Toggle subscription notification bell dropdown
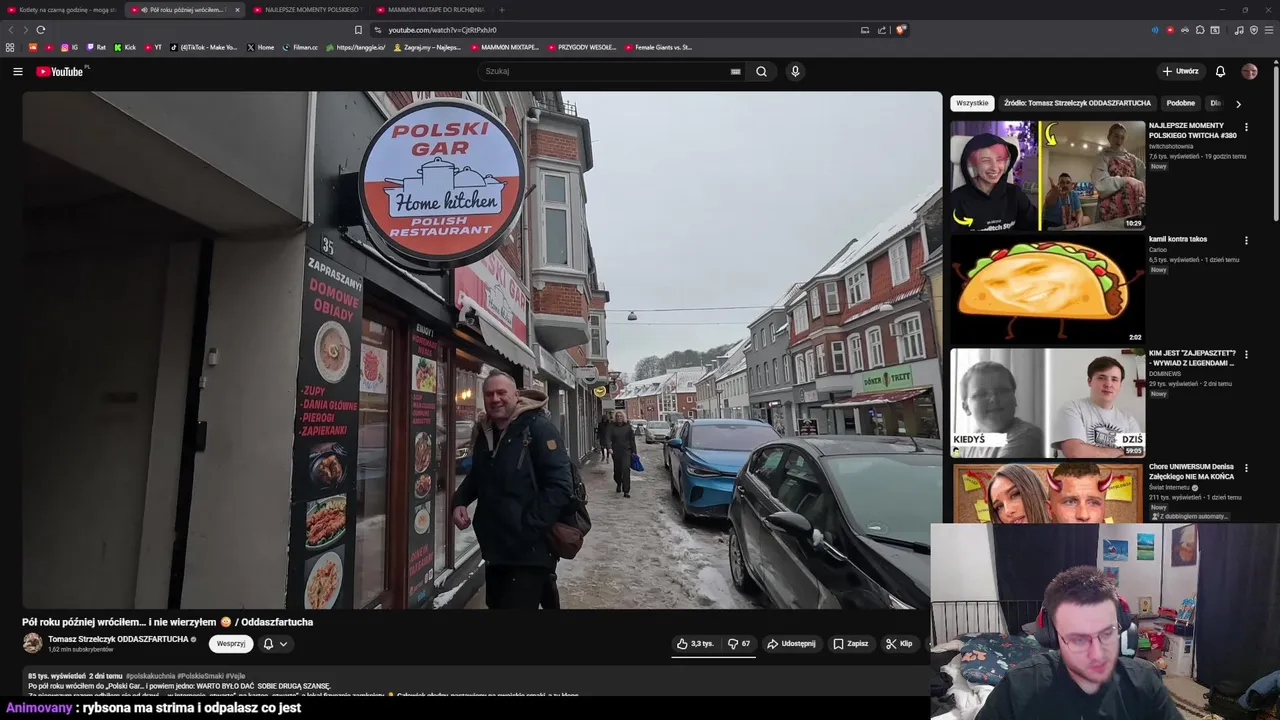1280x720 pixels. point(275,644)
